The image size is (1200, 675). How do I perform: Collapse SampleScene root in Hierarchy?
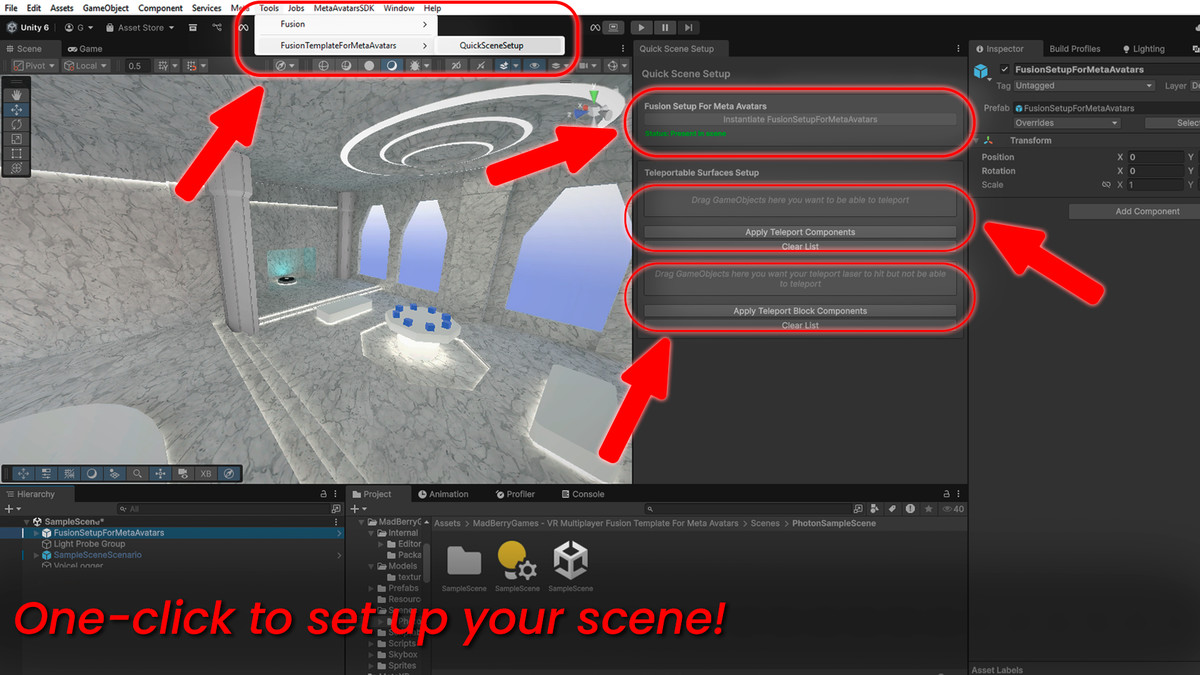[x=27, y=522]
